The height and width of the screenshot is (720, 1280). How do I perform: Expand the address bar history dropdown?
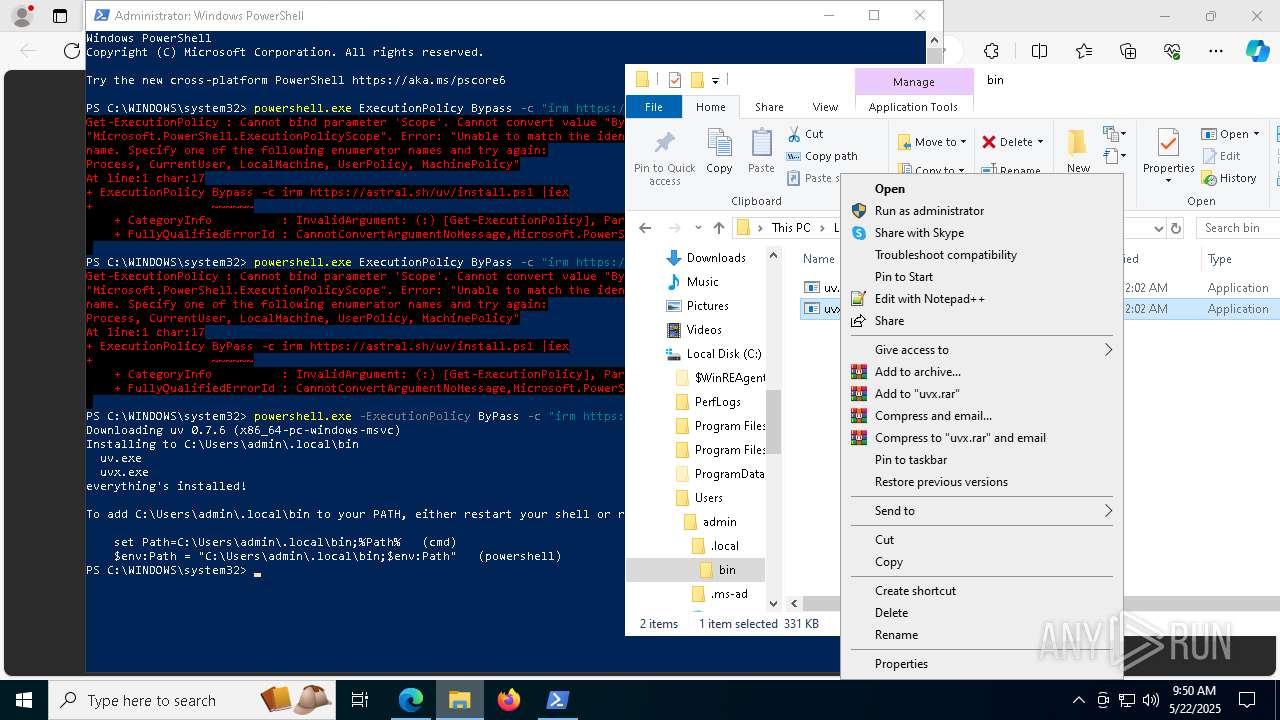pos(1158,228)
